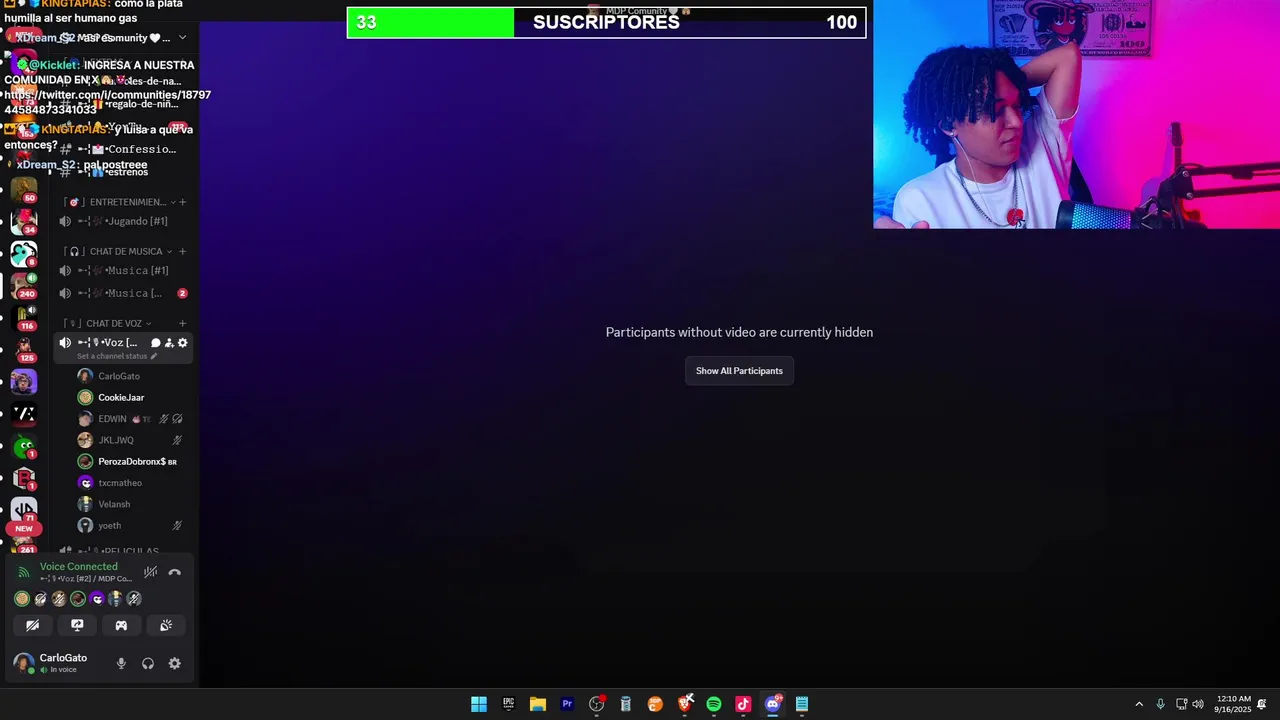Mute microphone next to CarloGato
This screenshot has width=1280, height=720.
121,664
